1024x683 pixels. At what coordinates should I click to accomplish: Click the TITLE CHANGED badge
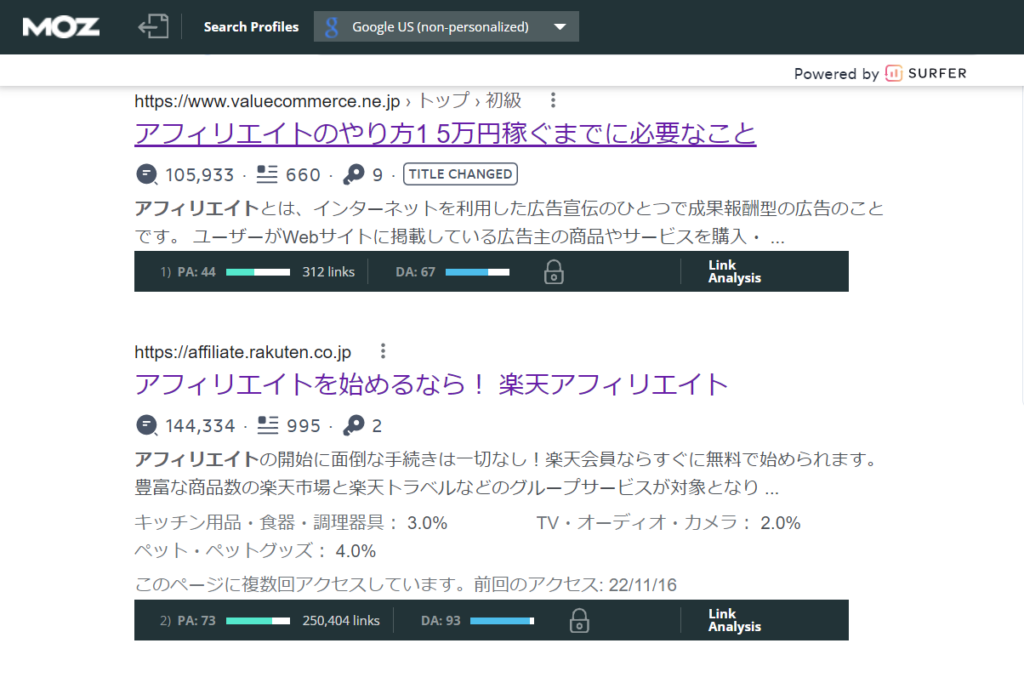coord(460,174)
